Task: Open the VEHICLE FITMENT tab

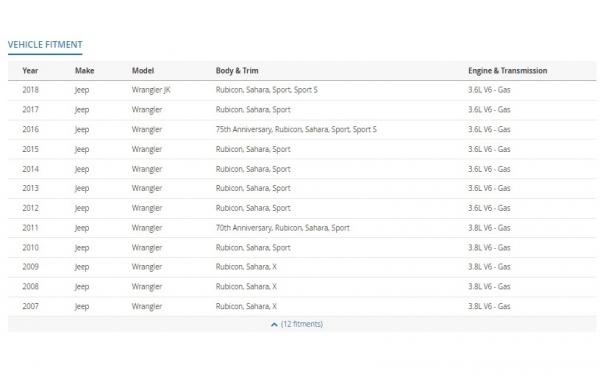Action: (45, 45)
